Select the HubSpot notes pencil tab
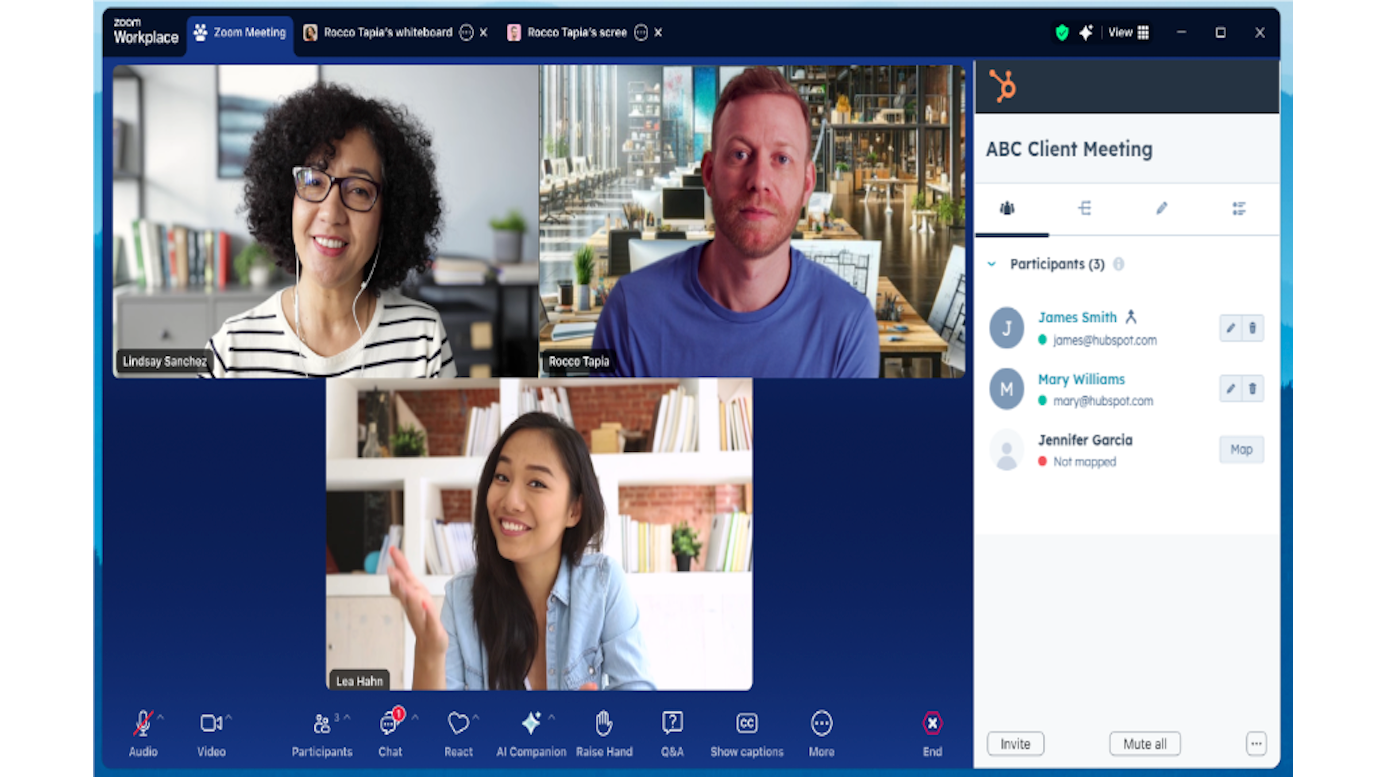 tap(1161, 208)
